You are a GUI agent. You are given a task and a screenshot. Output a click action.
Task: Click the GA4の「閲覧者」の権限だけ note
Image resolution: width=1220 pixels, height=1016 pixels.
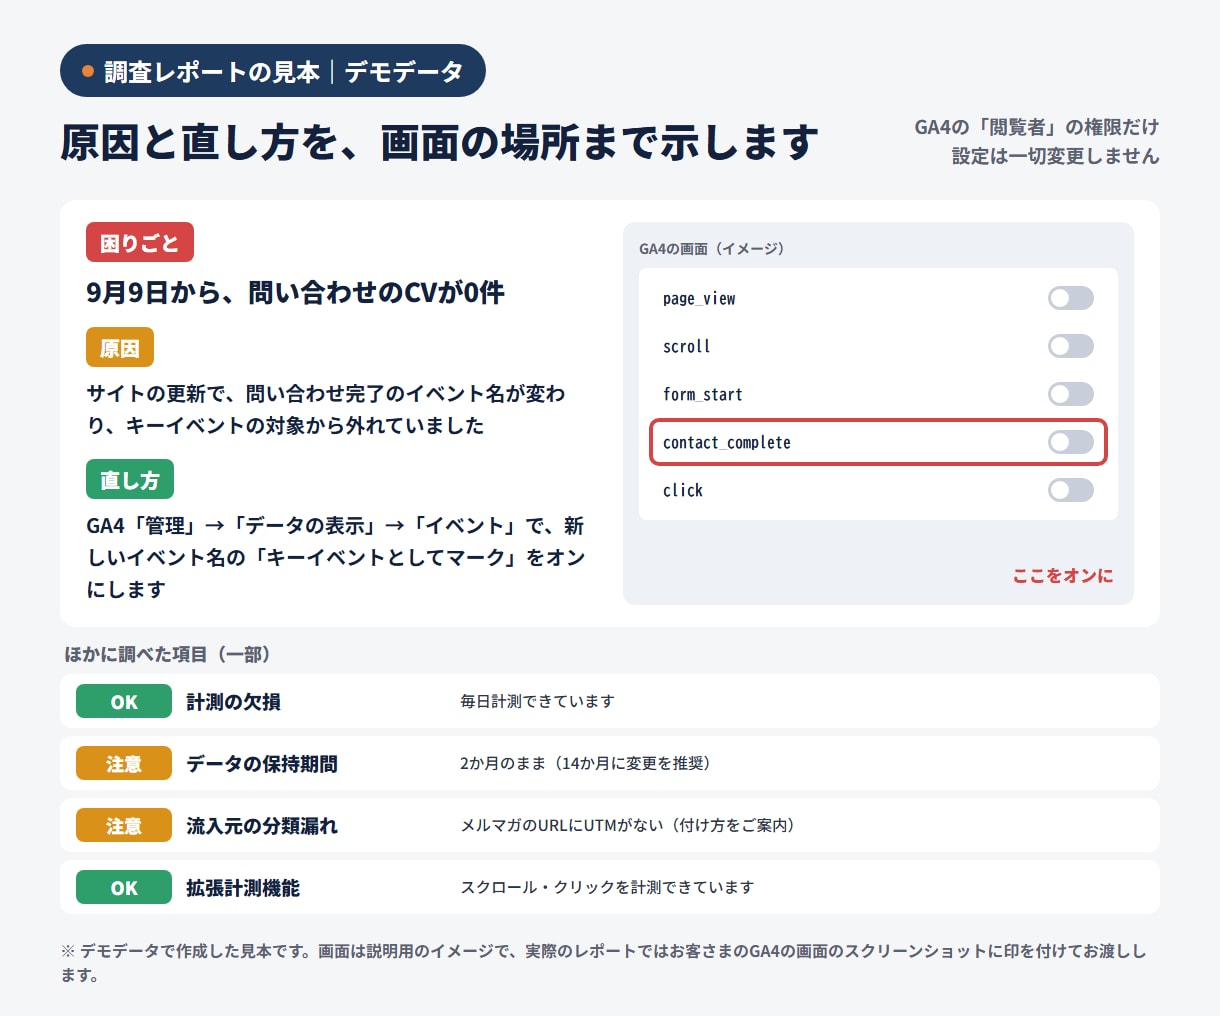coord(1037,127)
